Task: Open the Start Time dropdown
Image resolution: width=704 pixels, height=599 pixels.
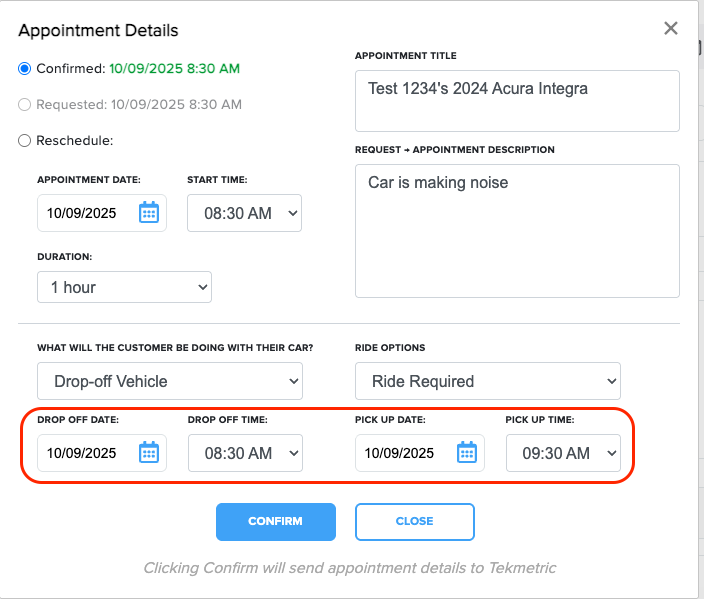Action: (x=244, y=213)
